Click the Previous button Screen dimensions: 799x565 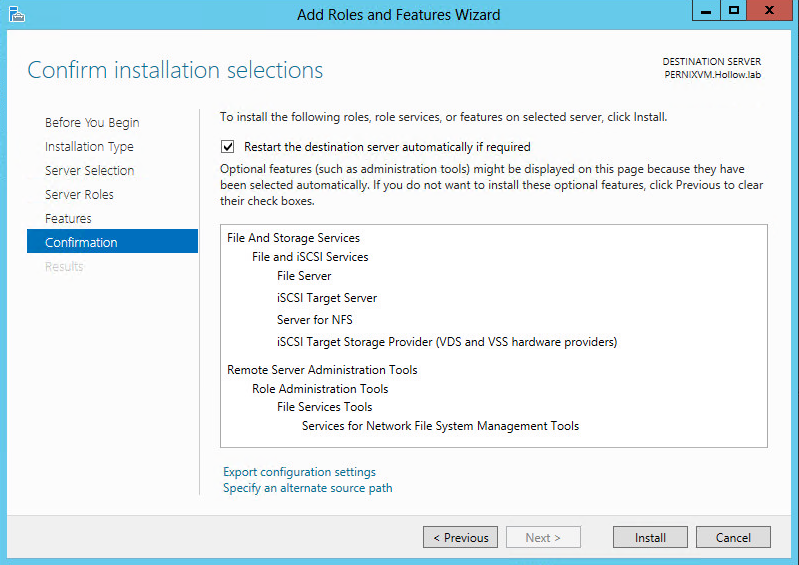click(x=460, y=537)
